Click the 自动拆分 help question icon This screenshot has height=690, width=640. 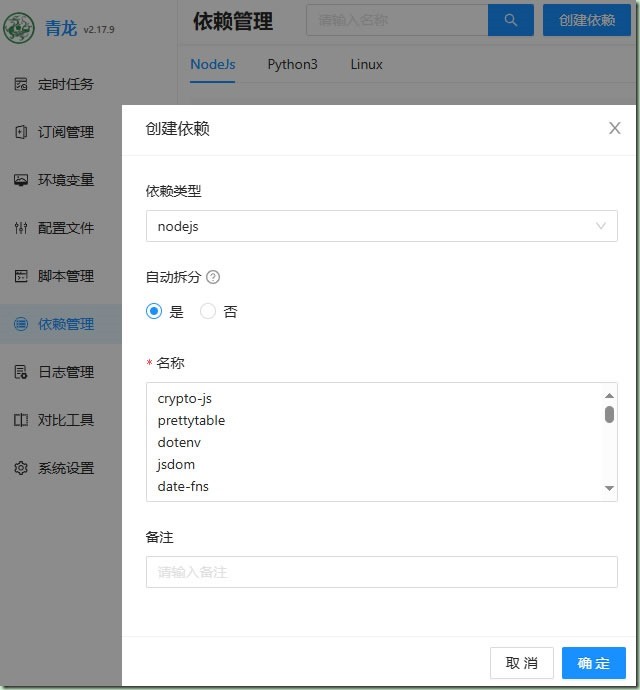tap(213, 277)
